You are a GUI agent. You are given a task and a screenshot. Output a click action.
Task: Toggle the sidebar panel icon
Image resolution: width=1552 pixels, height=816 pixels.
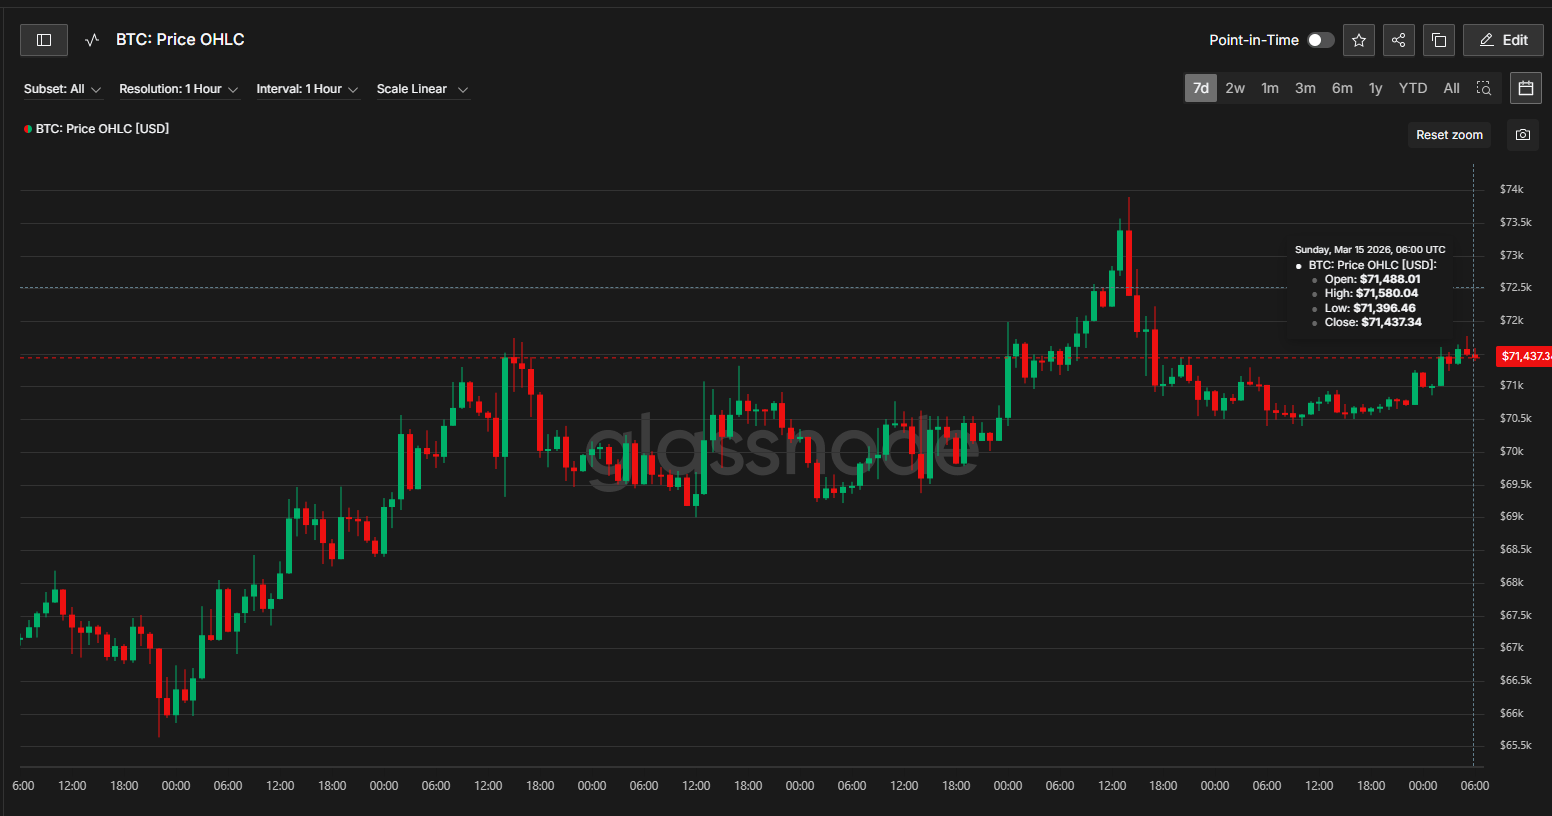tap(44, 40)
